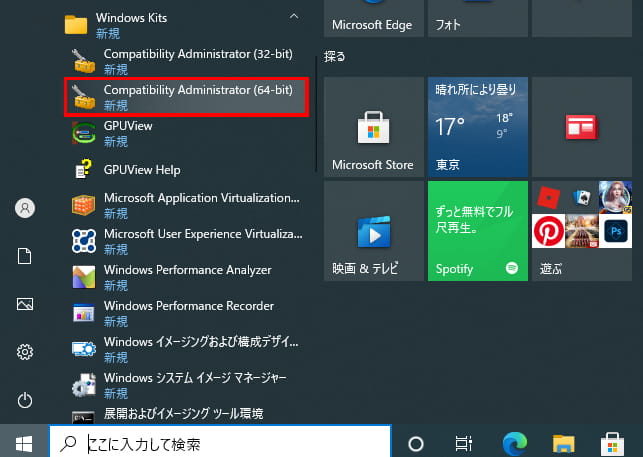Open Microsoft Application Virtualization icon
The width and height of the screenshot is (643, 457).
(x=83, y=205)
